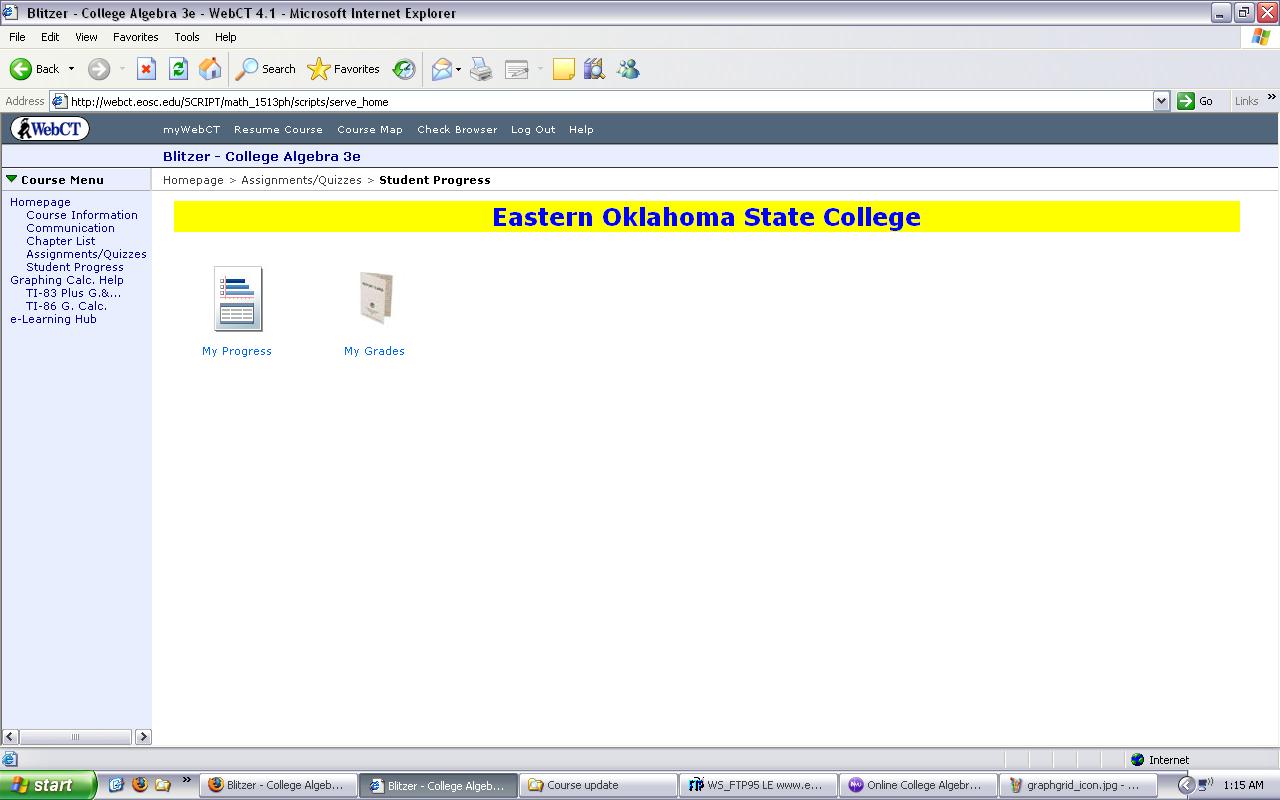1280x800 pixels.
Task: Click Resume Course in WebCT bar
Action: pos(278,129)
